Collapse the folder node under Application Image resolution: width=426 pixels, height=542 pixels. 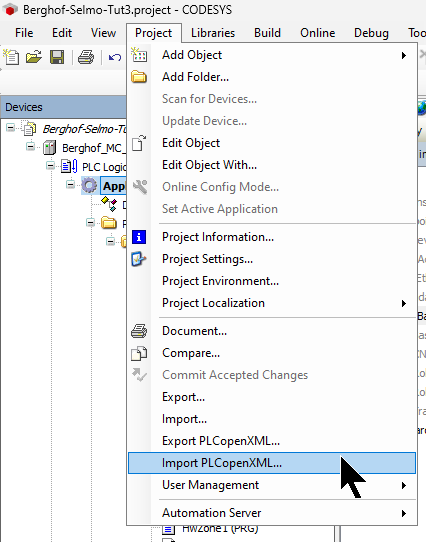(91, 222)
